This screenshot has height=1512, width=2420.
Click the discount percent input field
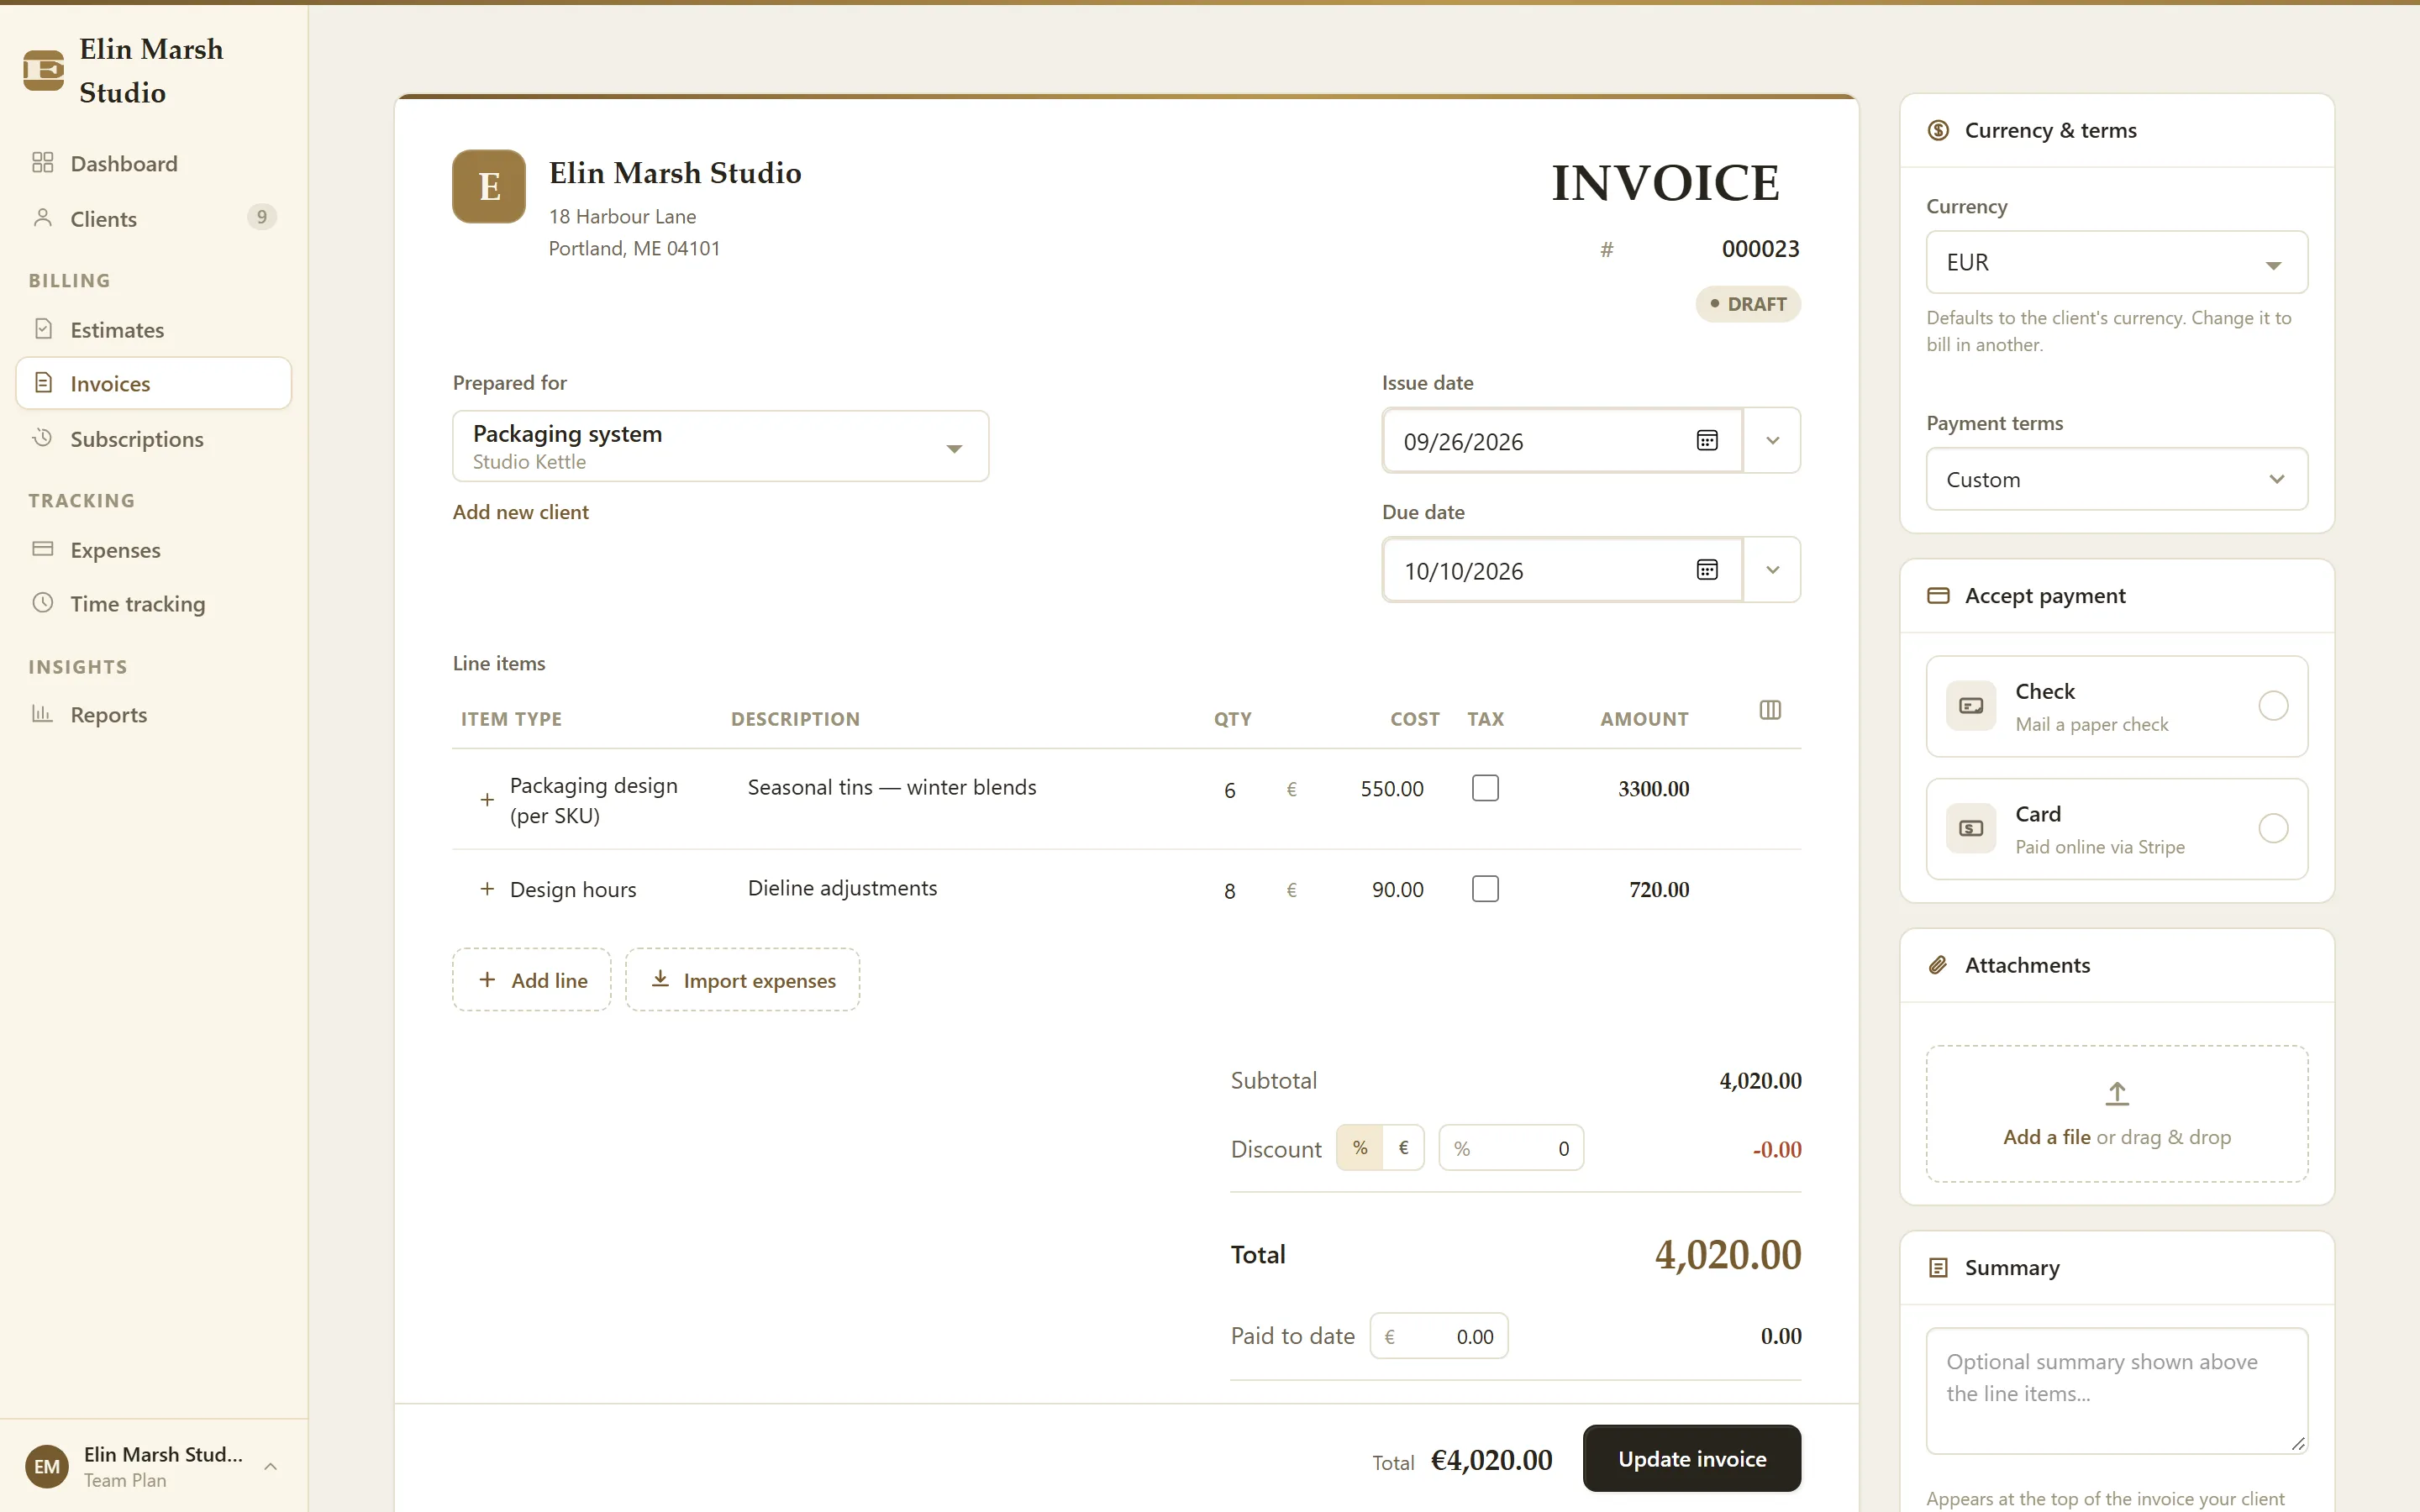[x=1511, y=1148]
